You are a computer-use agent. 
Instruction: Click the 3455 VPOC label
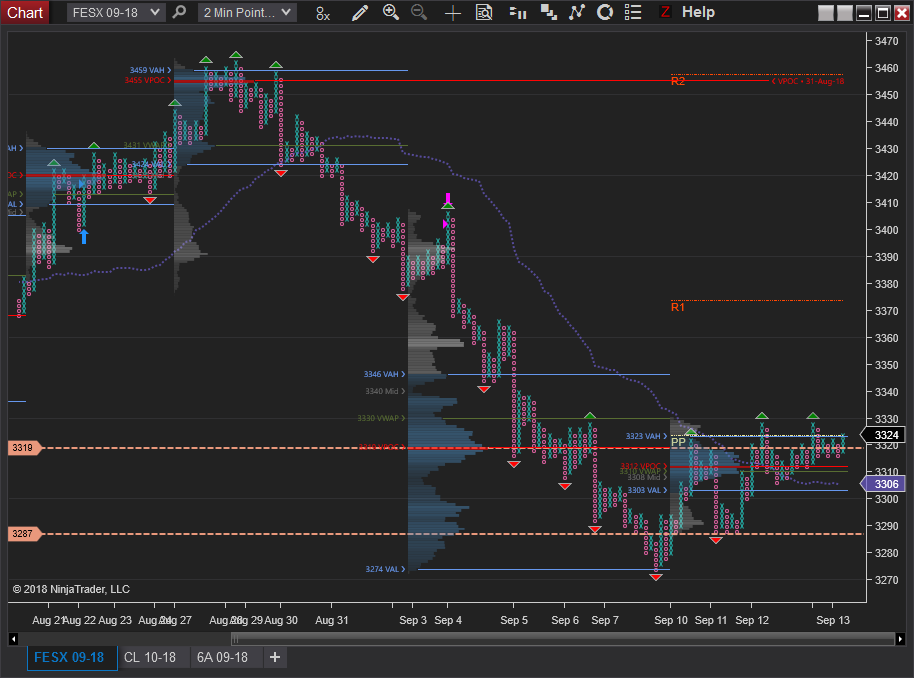click(148, 80)
